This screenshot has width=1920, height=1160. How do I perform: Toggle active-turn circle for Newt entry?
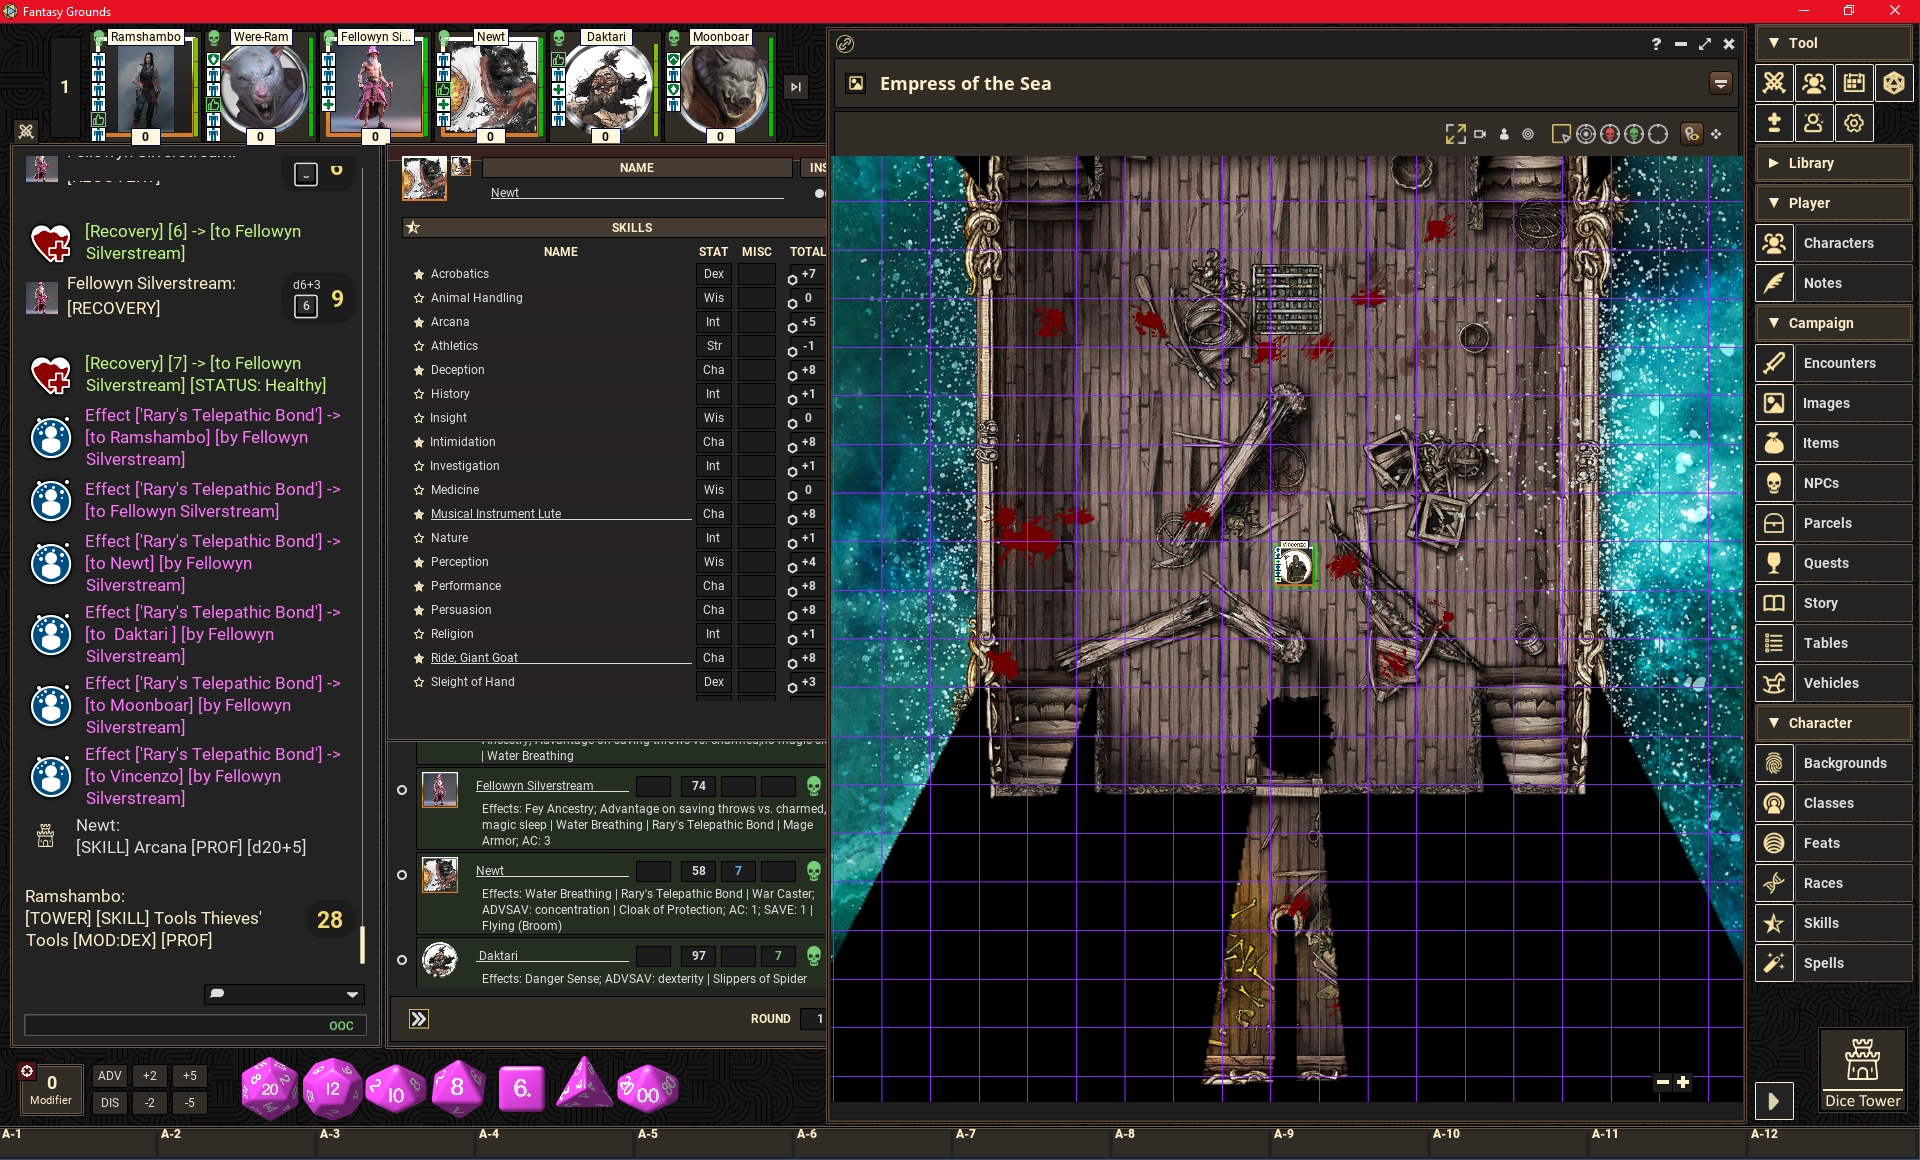pos(402,875)
